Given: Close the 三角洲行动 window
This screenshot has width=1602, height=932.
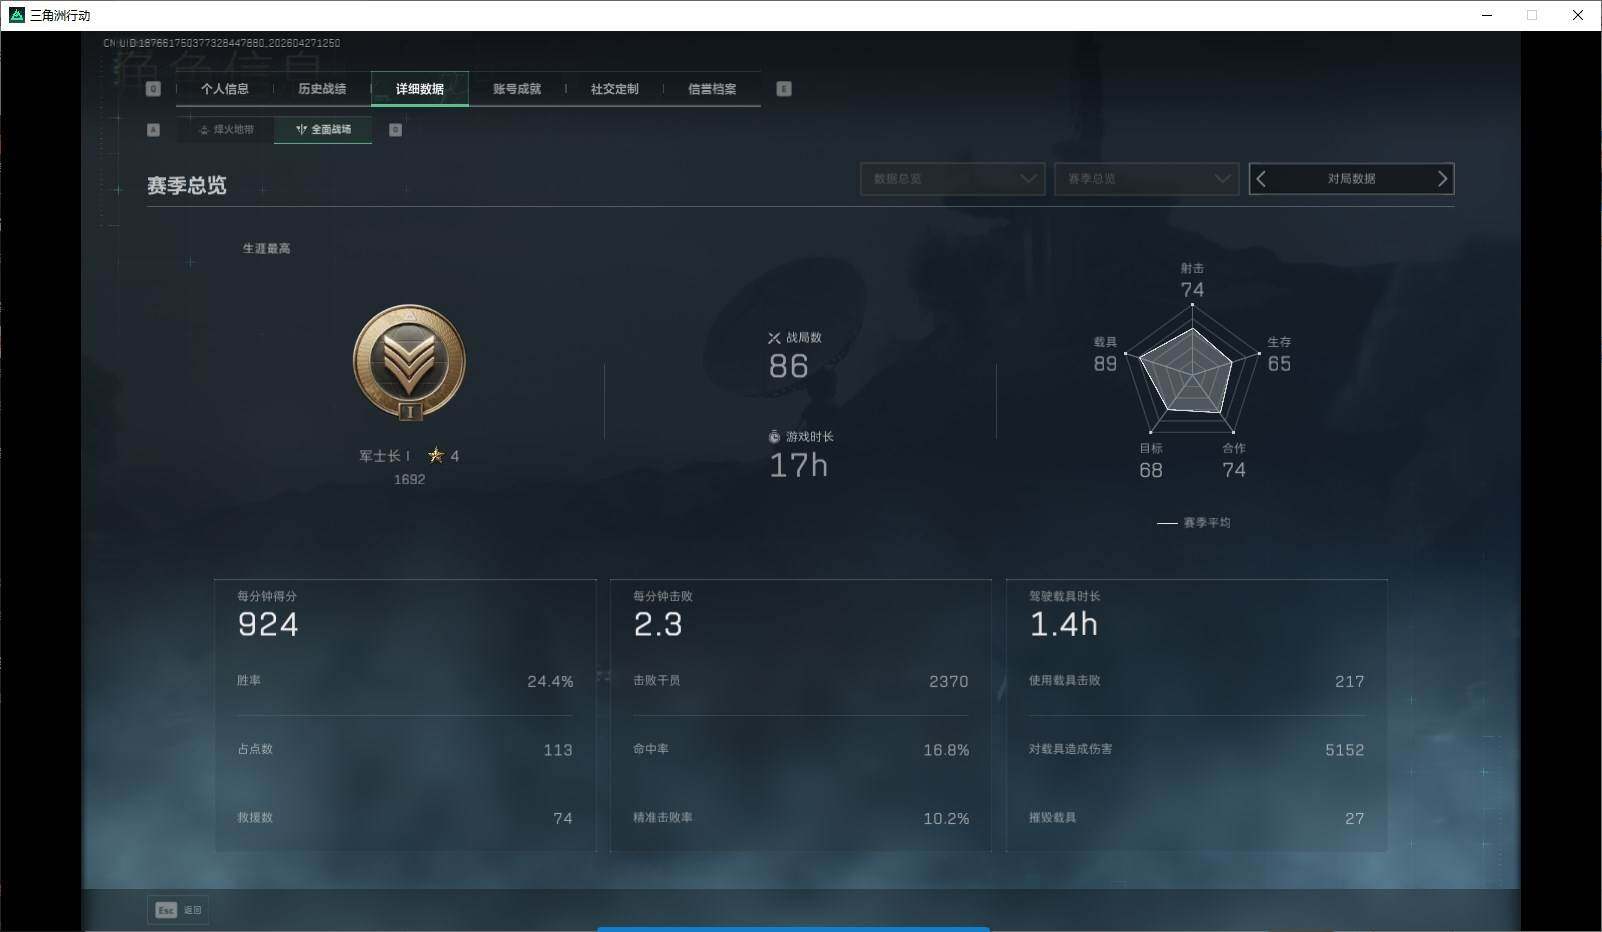Looking at the screenshot, I should point(1578,15).
